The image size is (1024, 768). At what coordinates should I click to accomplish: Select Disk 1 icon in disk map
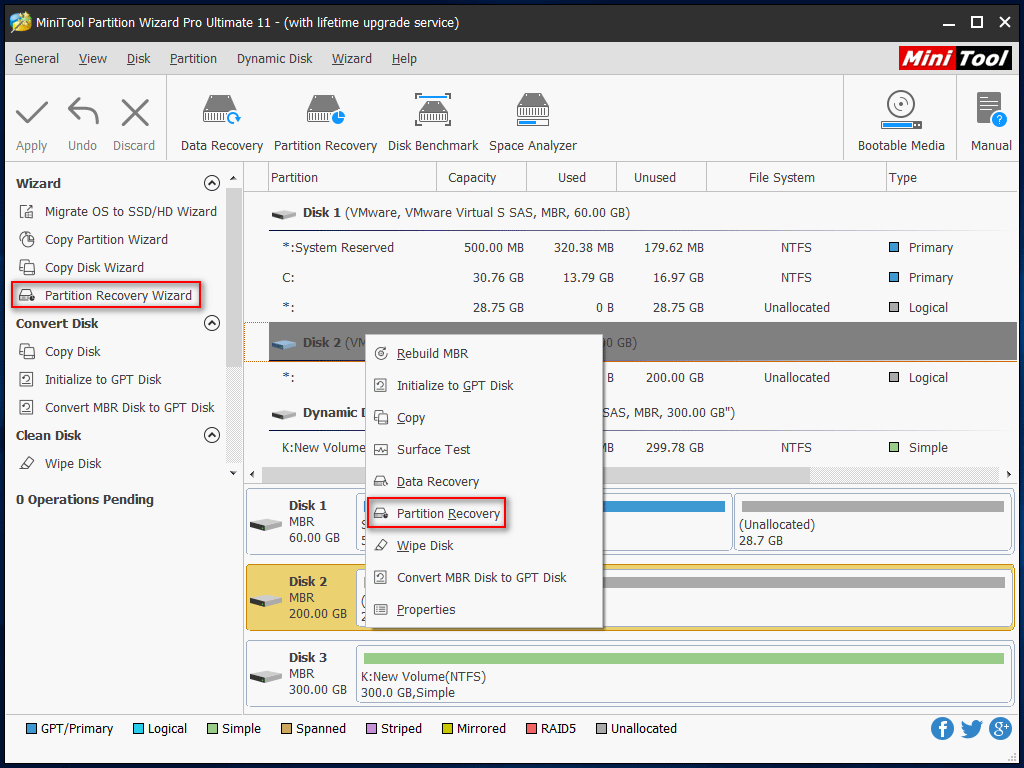pyautogui.click(x=265, y=524)
